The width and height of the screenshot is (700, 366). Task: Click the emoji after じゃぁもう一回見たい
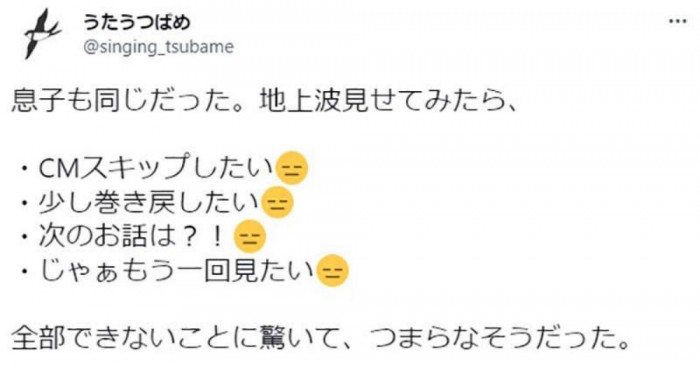point(332,271)
